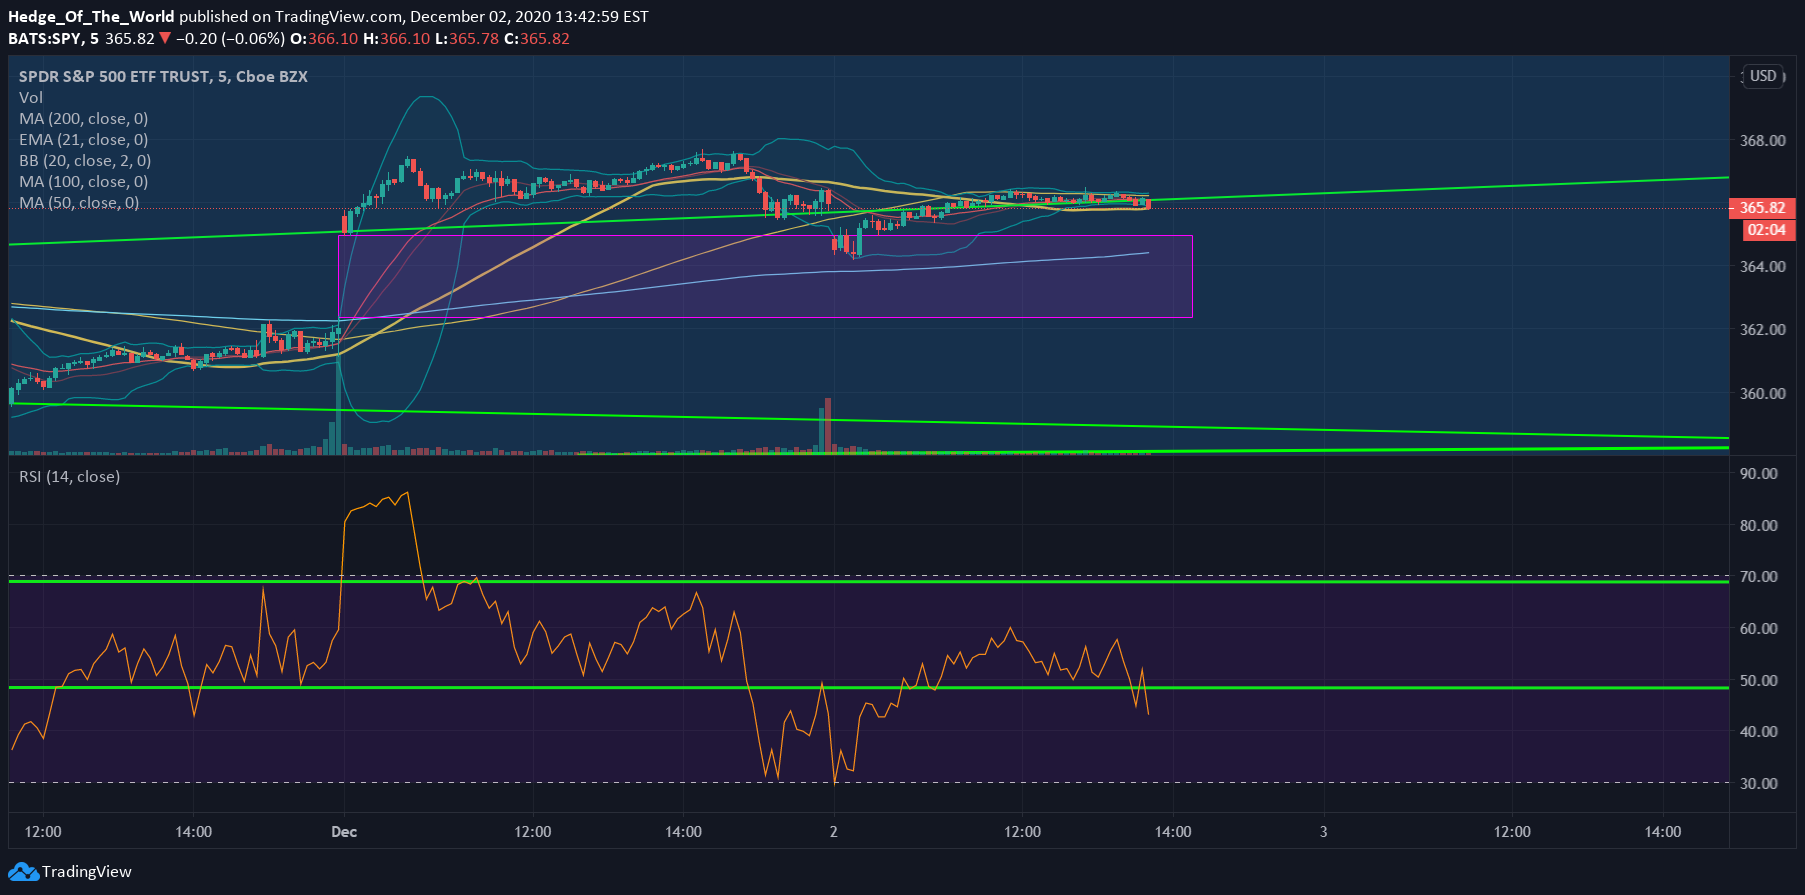Click the 368.00 price axis label
The width and height of the screenshot is (1805, 895).
(x=1762, y=140)
